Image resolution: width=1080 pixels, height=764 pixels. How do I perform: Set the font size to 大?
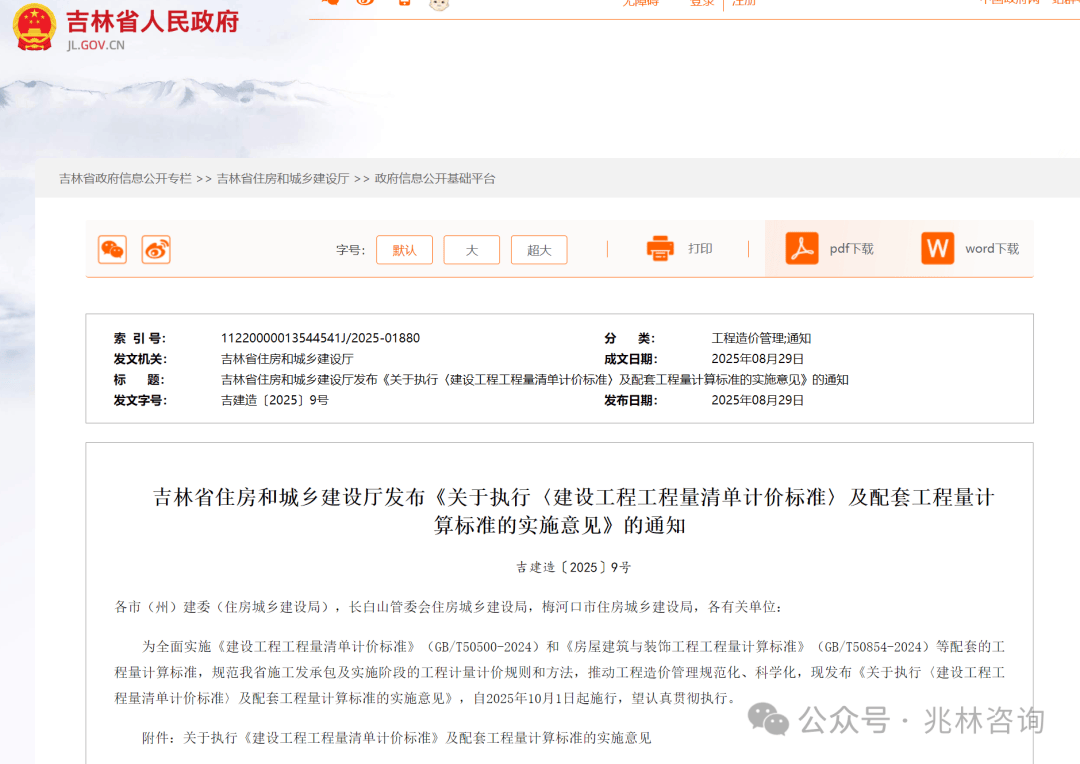(472, 250)
